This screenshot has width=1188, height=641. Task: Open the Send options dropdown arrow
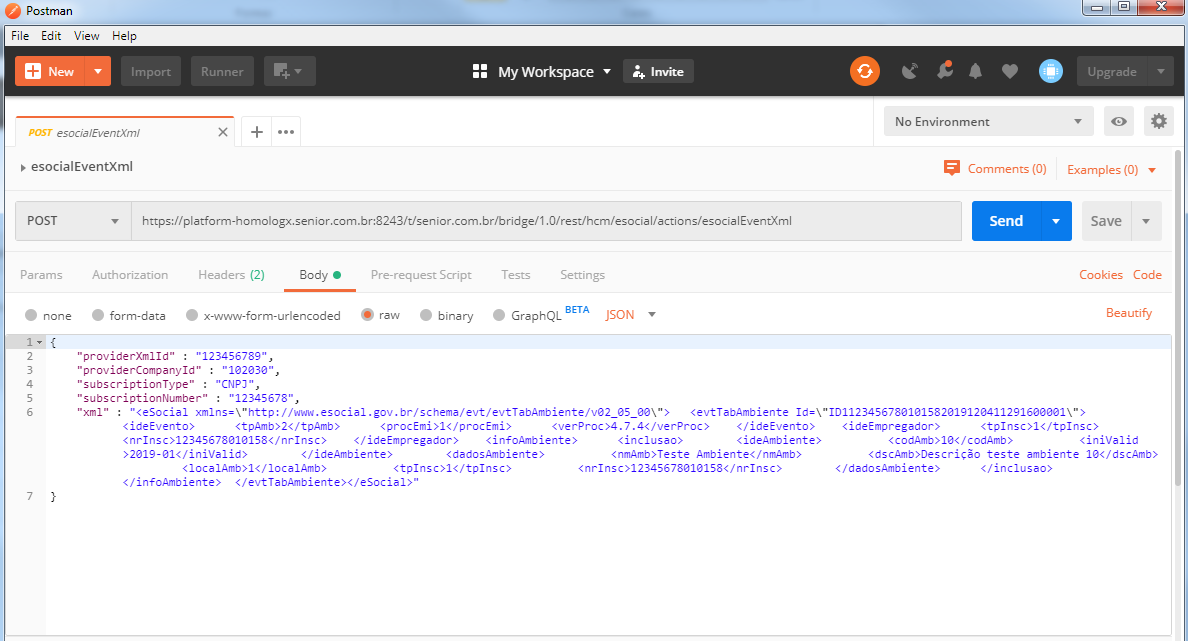click(x=1055, y=220)
